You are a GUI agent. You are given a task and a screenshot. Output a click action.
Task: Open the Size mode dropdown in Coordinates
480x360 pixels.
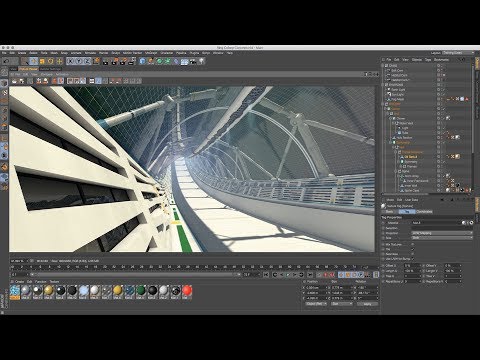[342, 304]
